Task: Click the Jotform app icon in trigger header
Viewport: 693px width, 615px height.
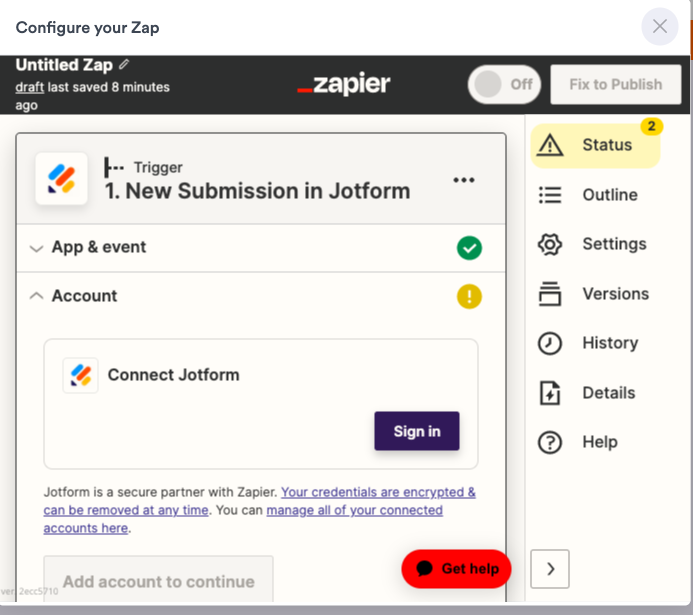Action: [x=61, y=179]
